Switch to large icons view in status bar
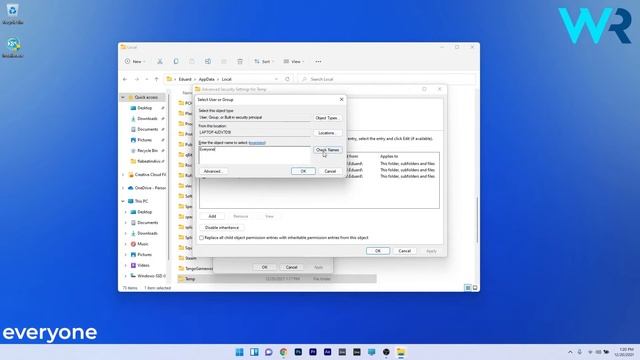 click(475, 288)
